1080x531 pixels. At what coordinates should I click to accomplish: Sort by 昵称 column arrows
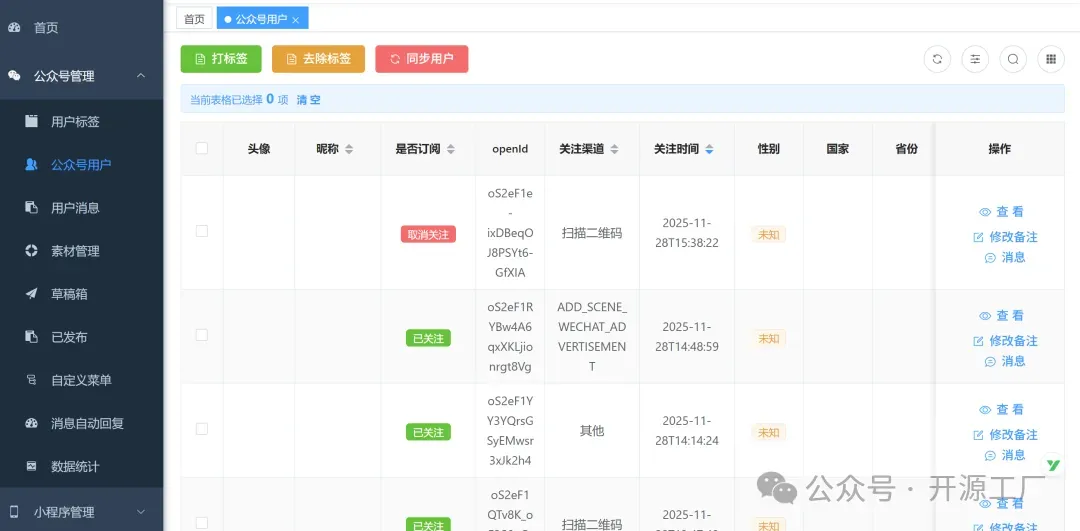click(349, 149)
